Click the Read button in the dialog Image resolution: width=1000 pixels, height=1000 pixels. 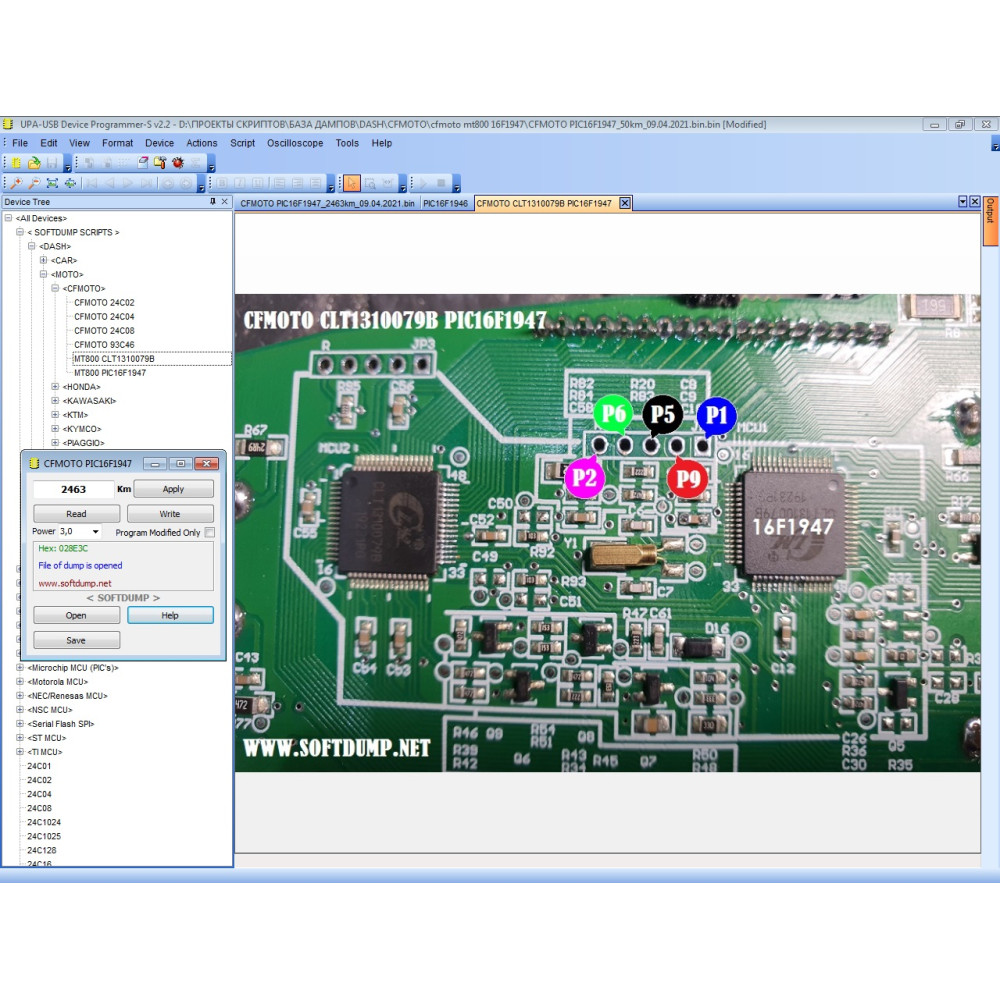pos(76,514)
